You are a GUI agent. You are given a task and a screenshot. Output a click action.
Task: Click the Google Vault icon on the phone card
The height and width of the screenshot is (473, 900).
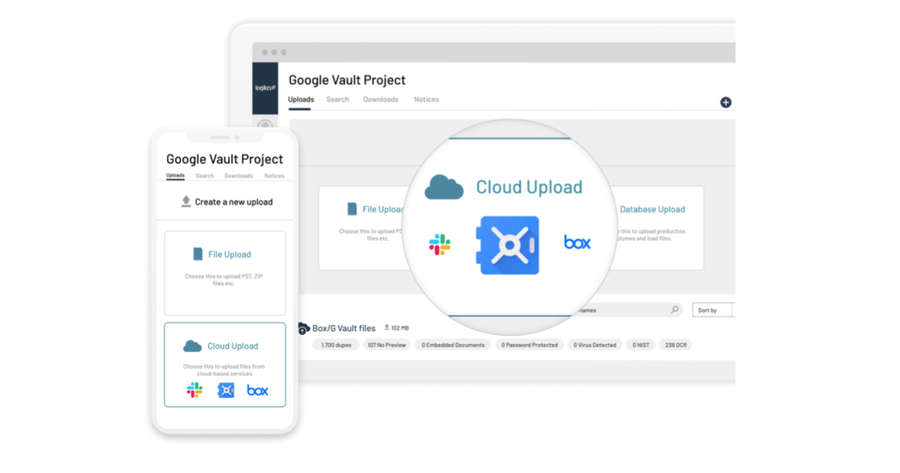(x=226, y=390)
